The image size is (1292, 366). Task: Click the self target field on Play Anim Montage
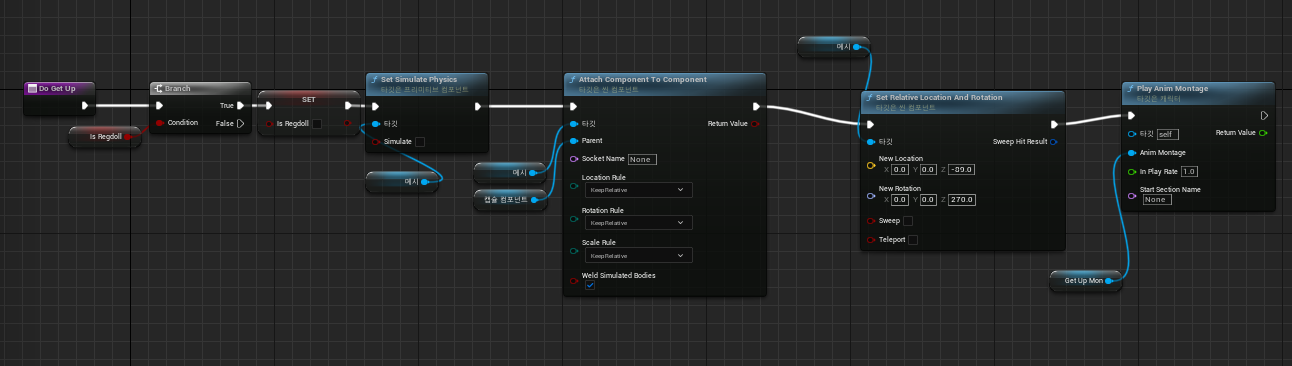[1168, 134]
